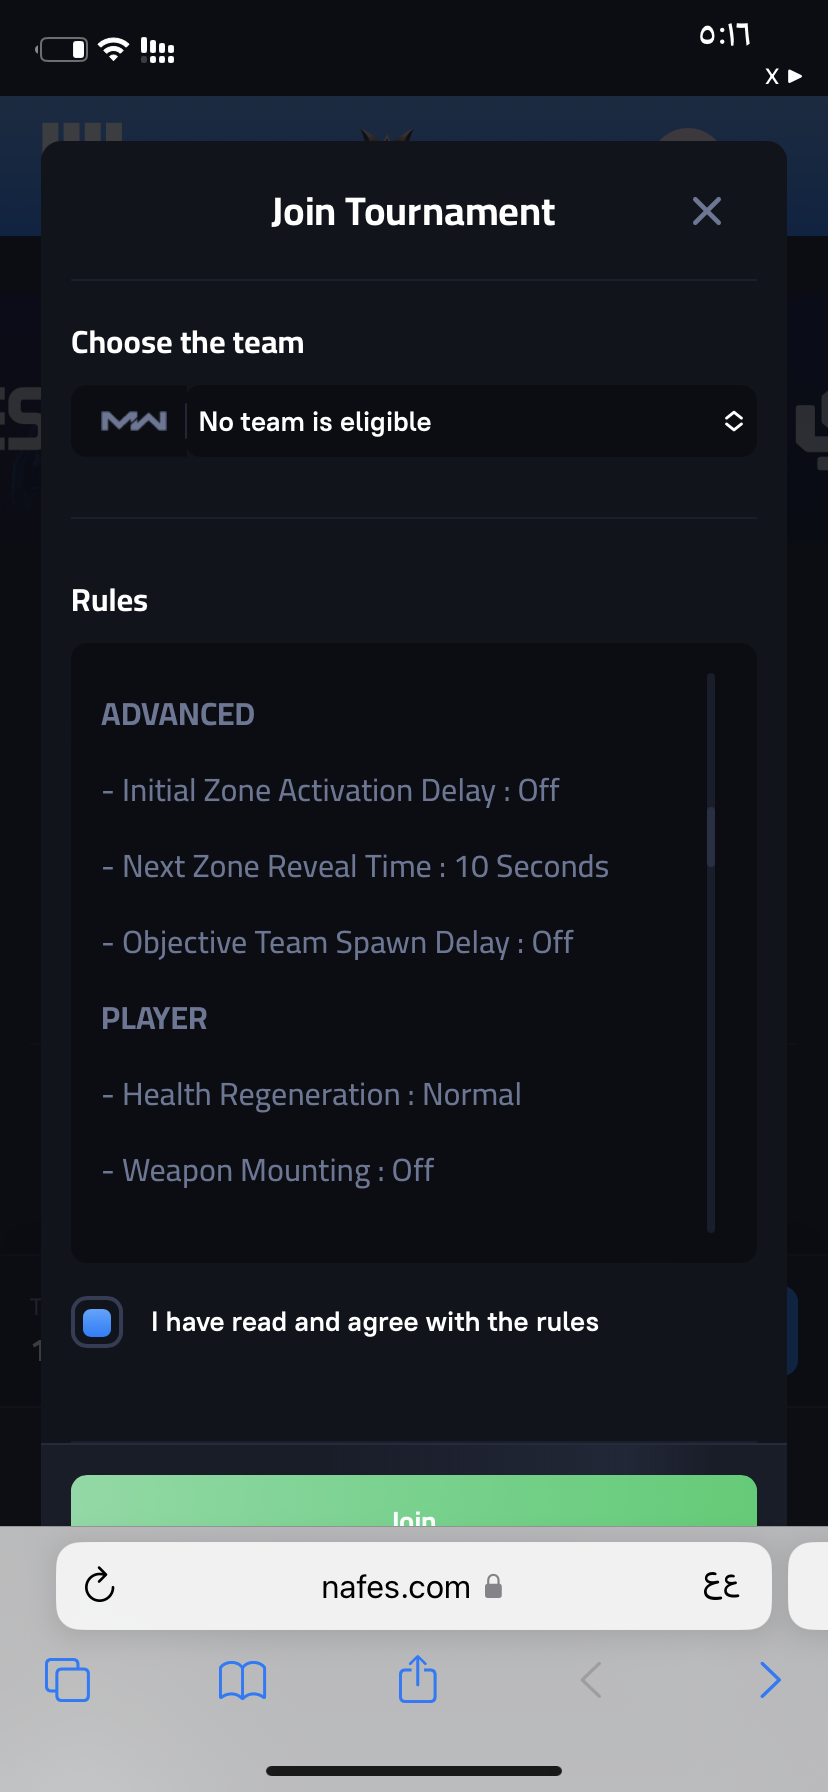Toggle the agree with rules checkbox

(97, 1322)
